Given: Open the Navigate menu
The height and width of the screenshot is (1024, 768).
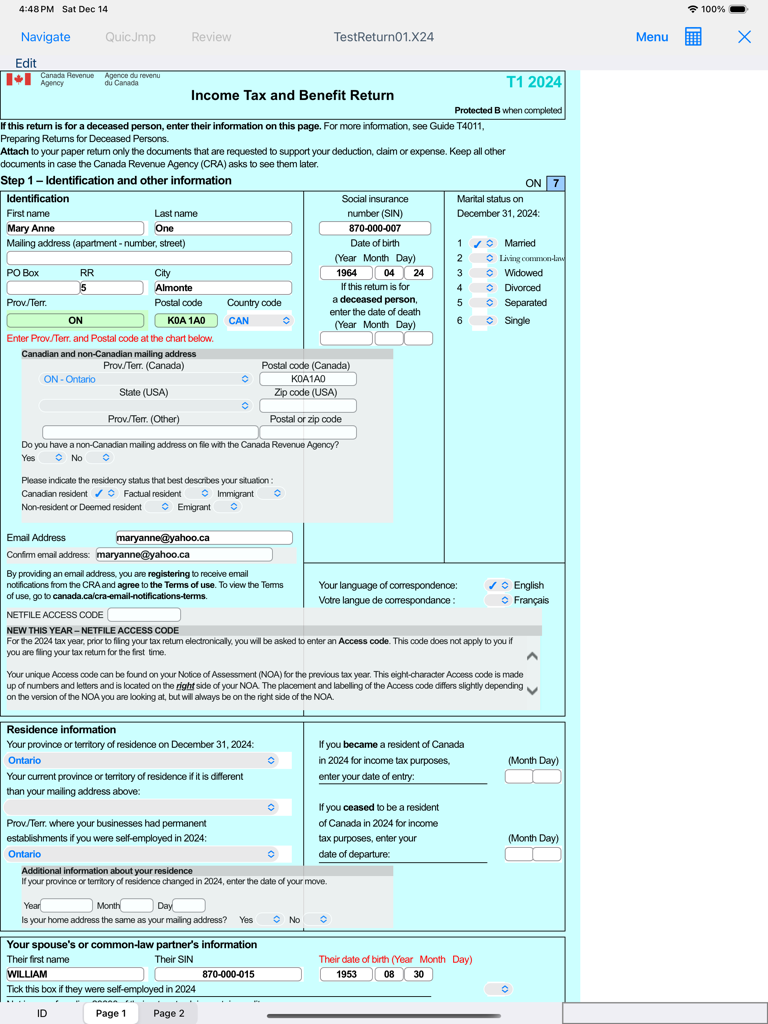Looking at the screenshot, I should pos(45,37).
